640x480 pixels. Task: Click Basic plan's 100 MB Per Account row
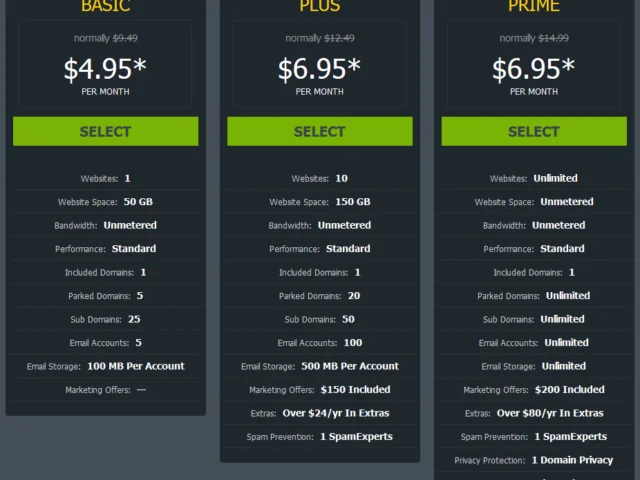pyautogui.click(x=105, y=366)
